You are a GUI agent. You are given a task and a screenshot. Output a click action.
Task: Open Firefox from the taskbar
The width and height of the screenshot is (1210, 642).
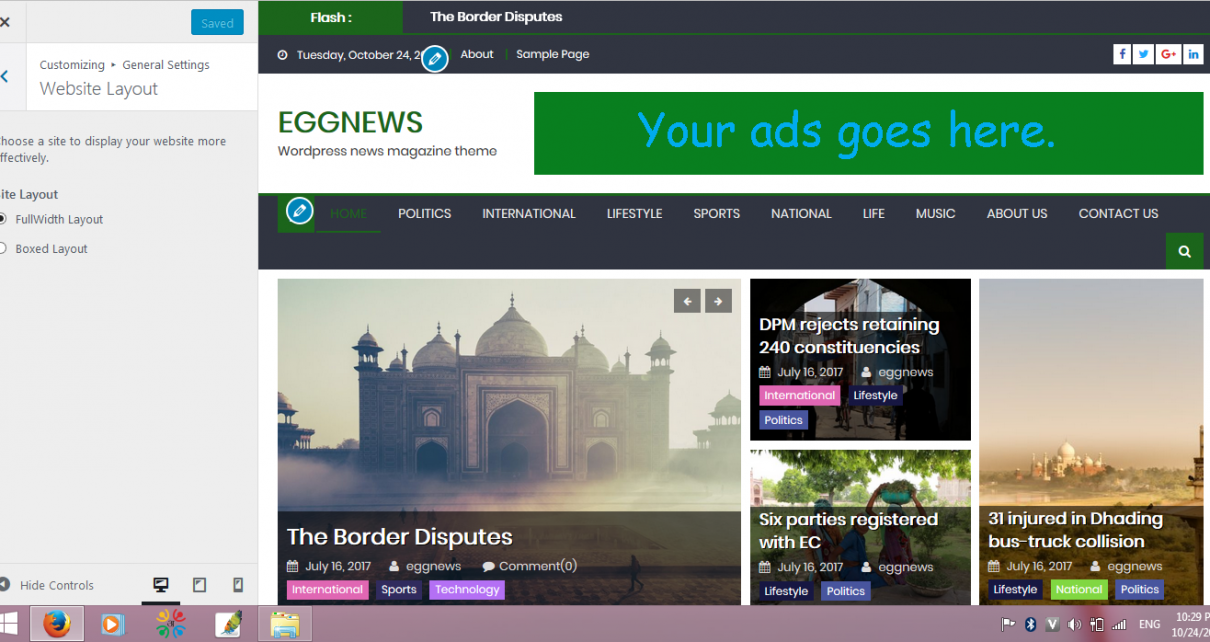(57, 624)
